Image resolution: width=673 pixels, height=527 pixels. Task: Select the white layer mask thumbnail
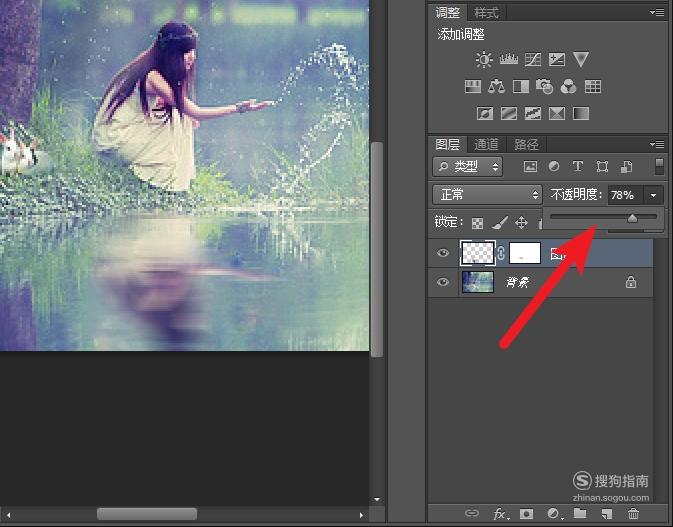(x=524, y=253)
